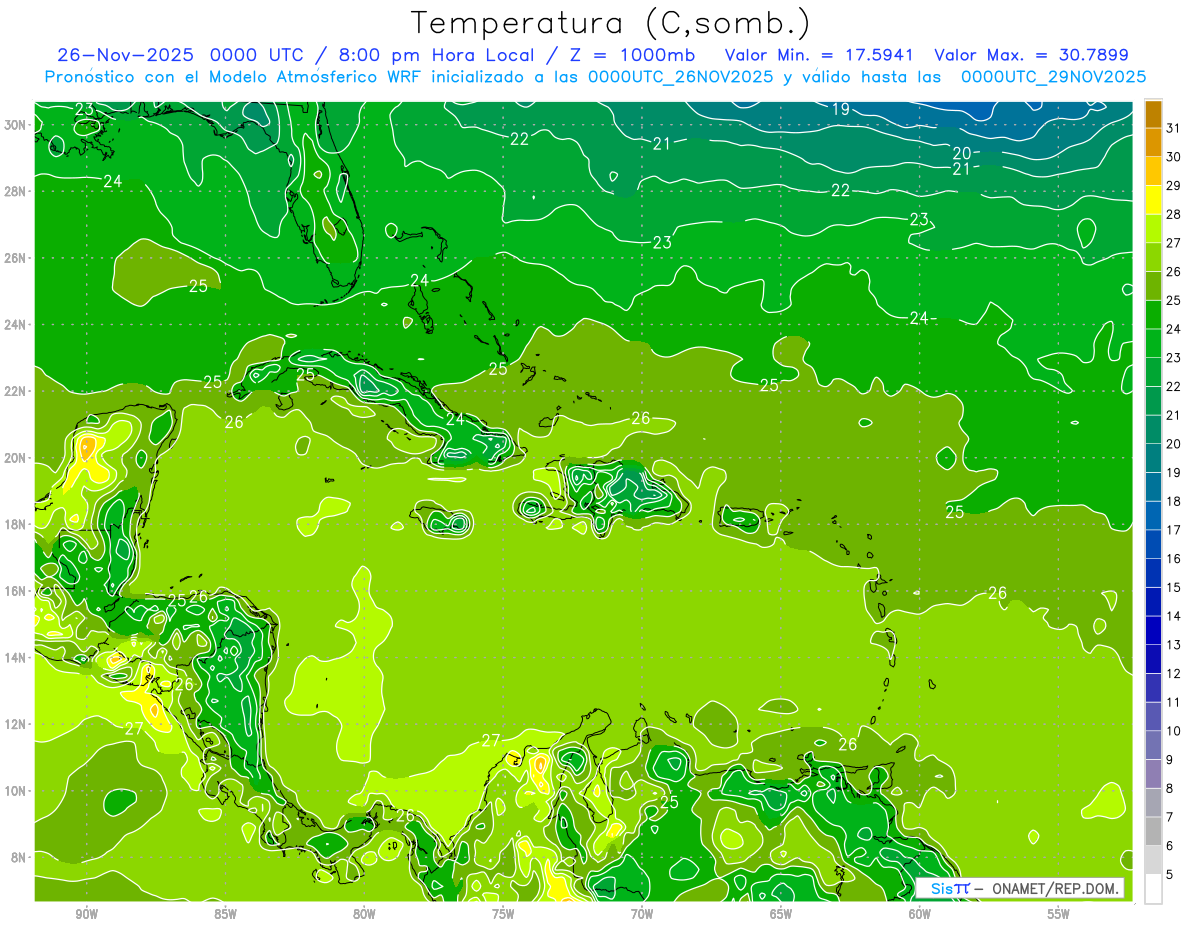Image resolution: width=1200 pixels, height=927 pixels.
Task: Click the '10N' latitude axis label
Action: coord(17,791)
